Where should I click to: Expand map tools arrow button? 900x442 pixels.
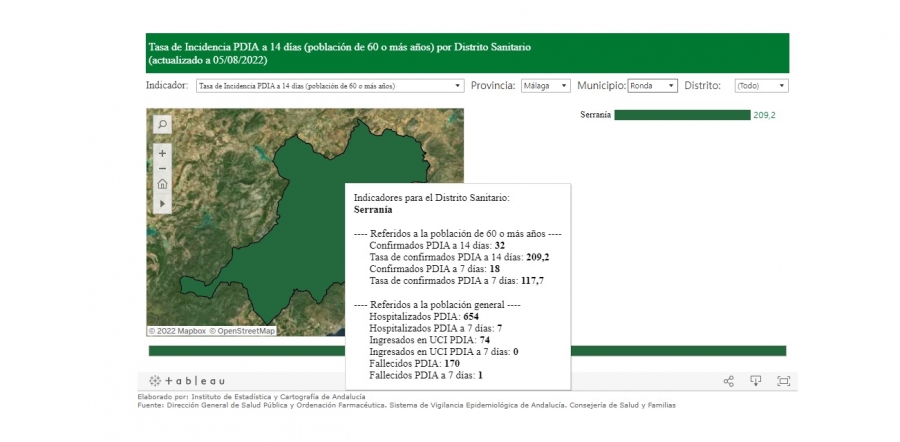[x=162, y=203]
